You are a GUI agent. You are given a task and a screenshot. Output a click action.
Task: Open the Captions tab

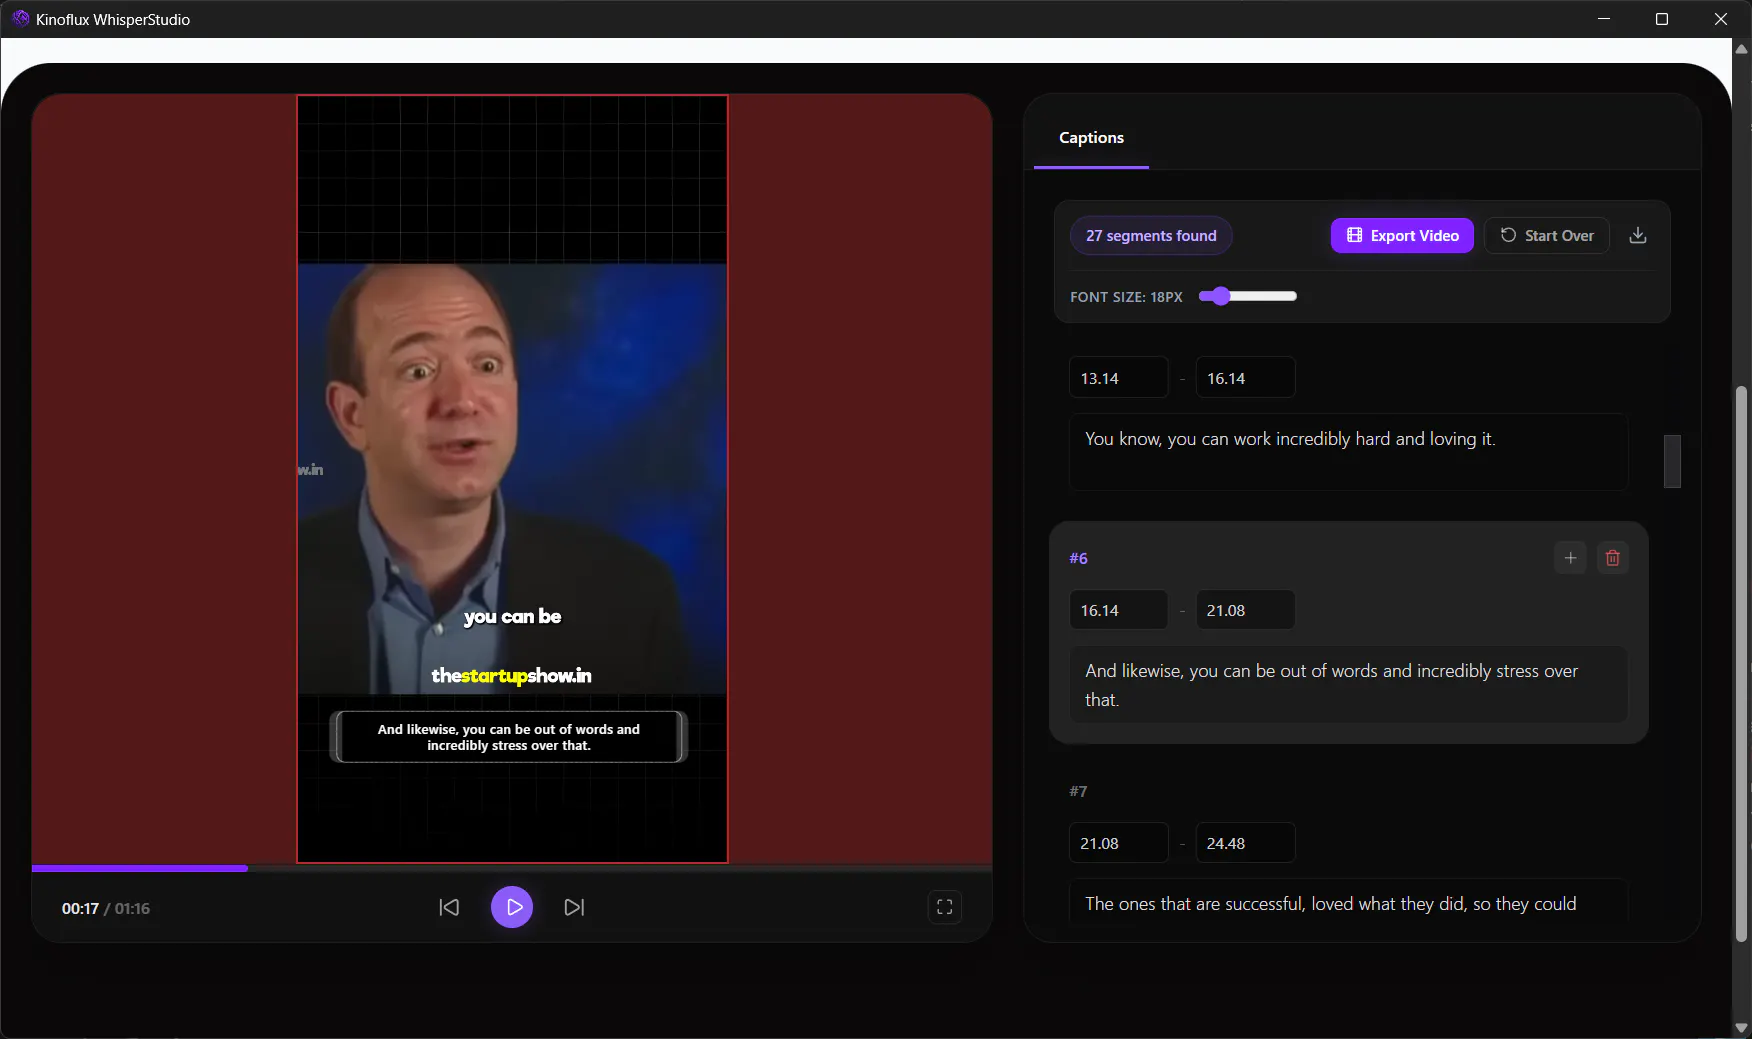click(x=1091, y=138)
